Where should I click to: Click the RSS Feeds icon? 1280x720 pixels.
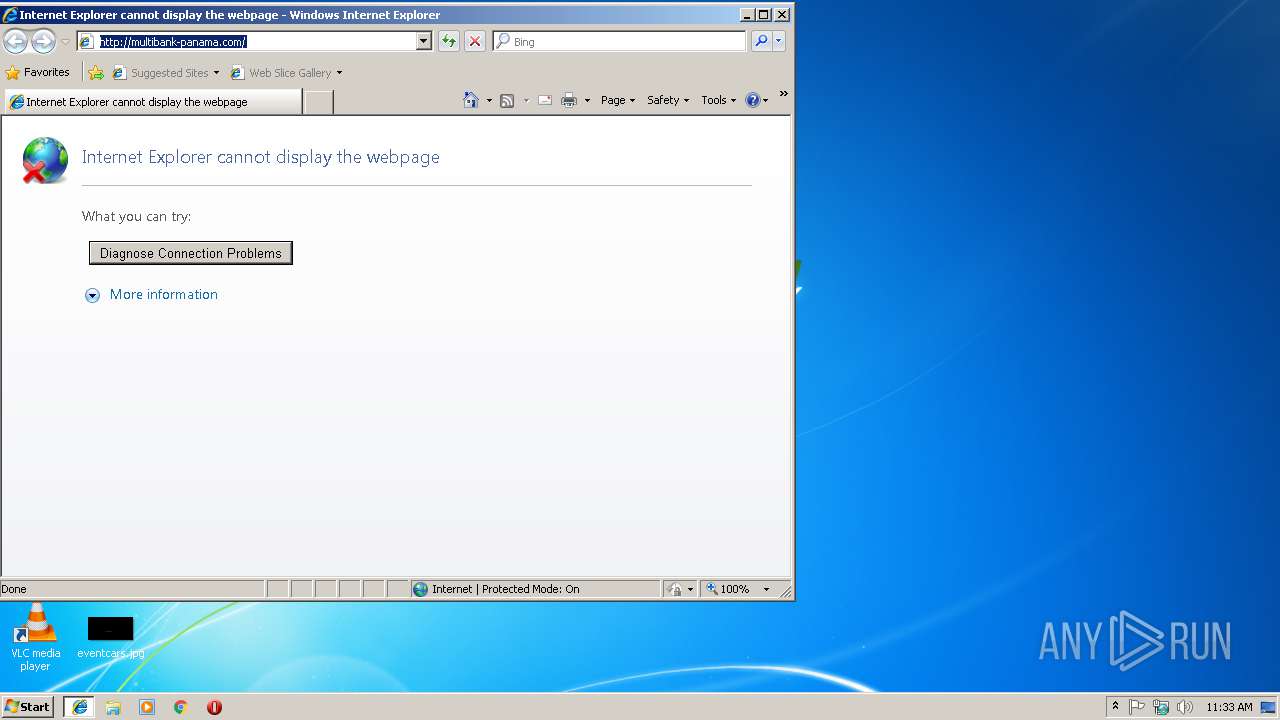click(x=507, y=100)
